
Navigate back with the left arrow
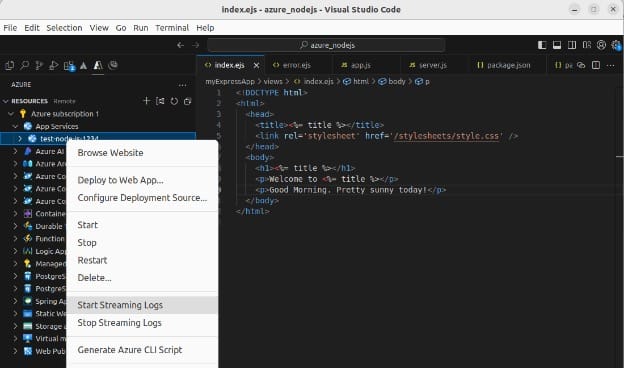180,45
